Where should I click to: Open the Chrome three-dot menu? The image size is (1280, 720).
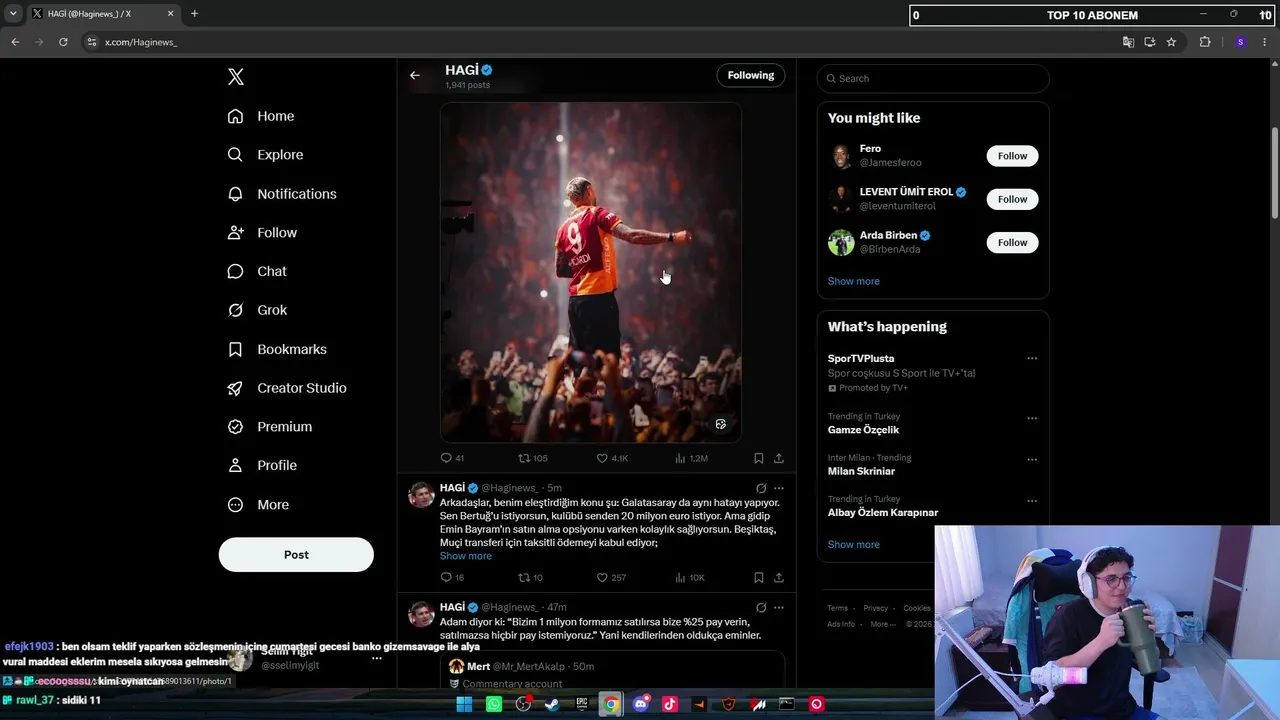click(x=1266, y=42)
